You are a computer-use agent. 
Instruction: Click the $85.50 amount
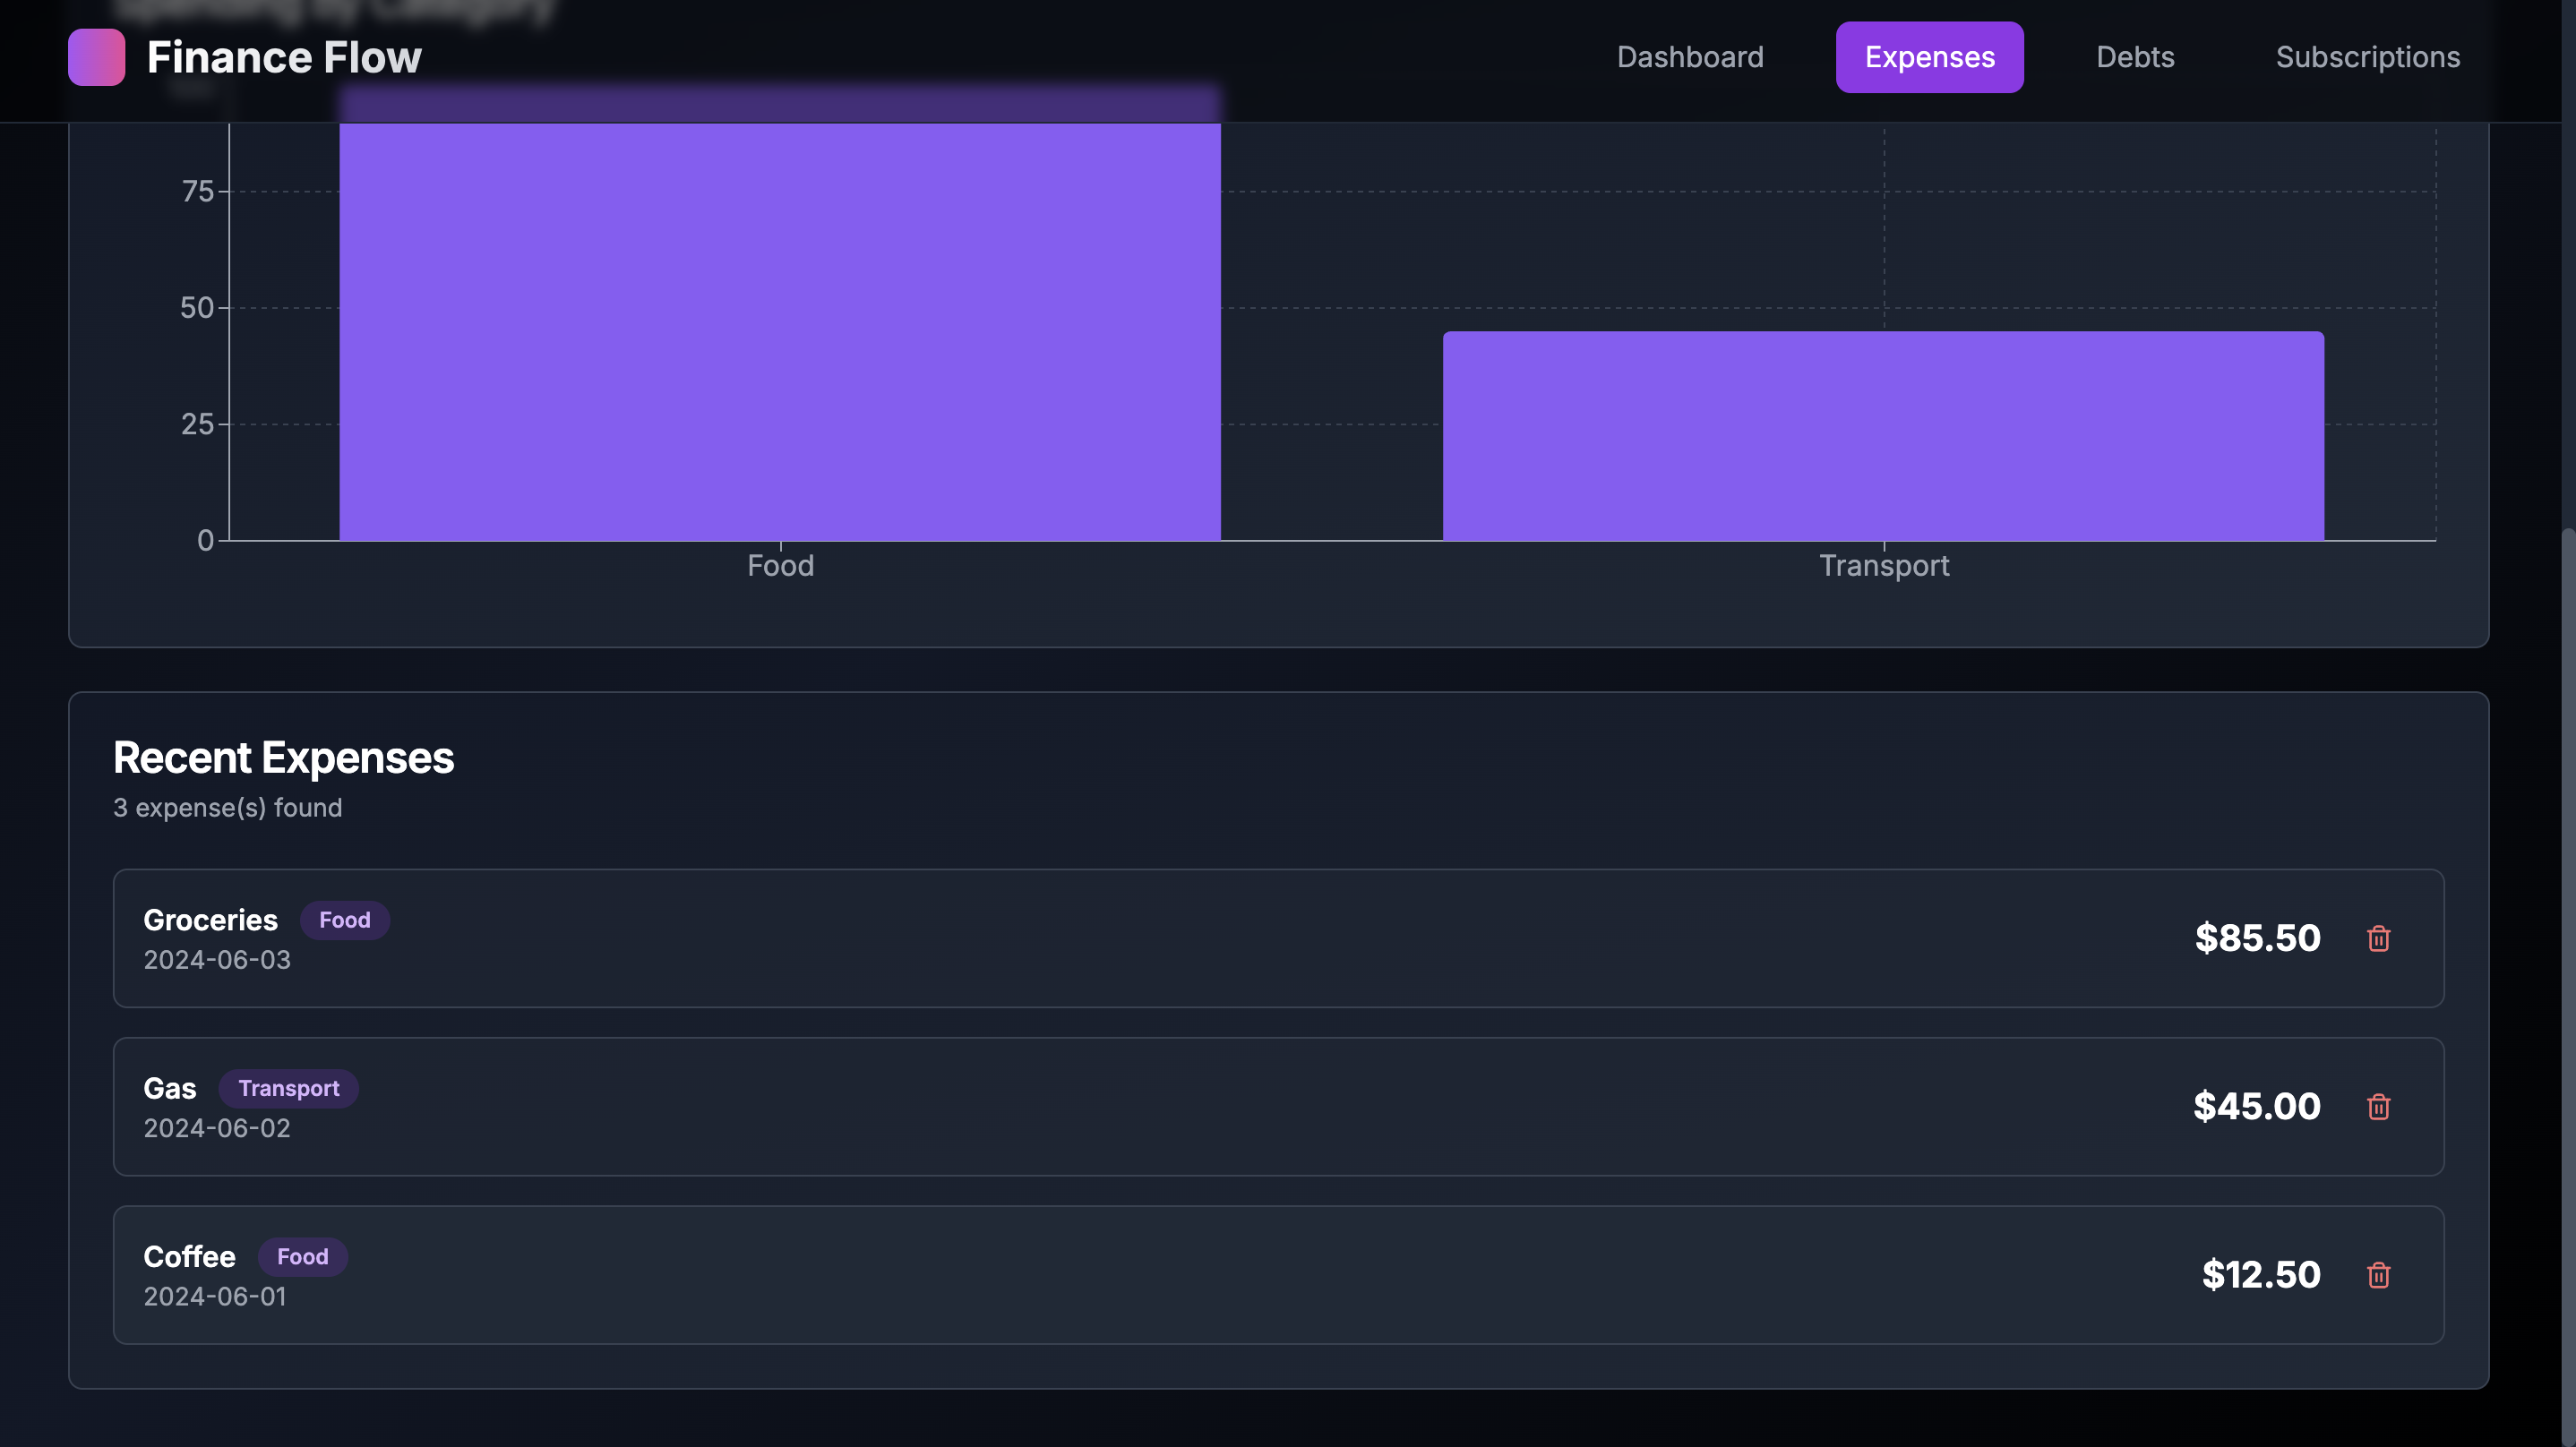click(x=2256, y=938)
